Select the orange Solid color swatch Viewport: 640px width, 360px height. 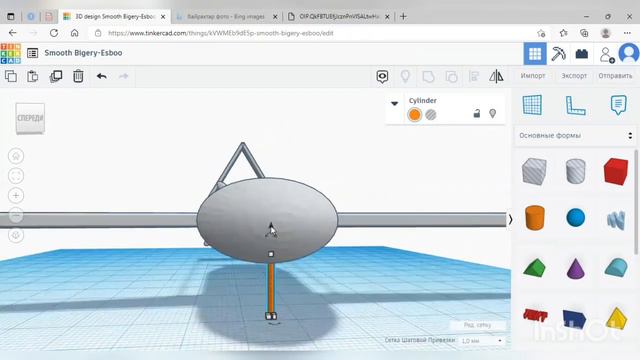click(414, 115)
